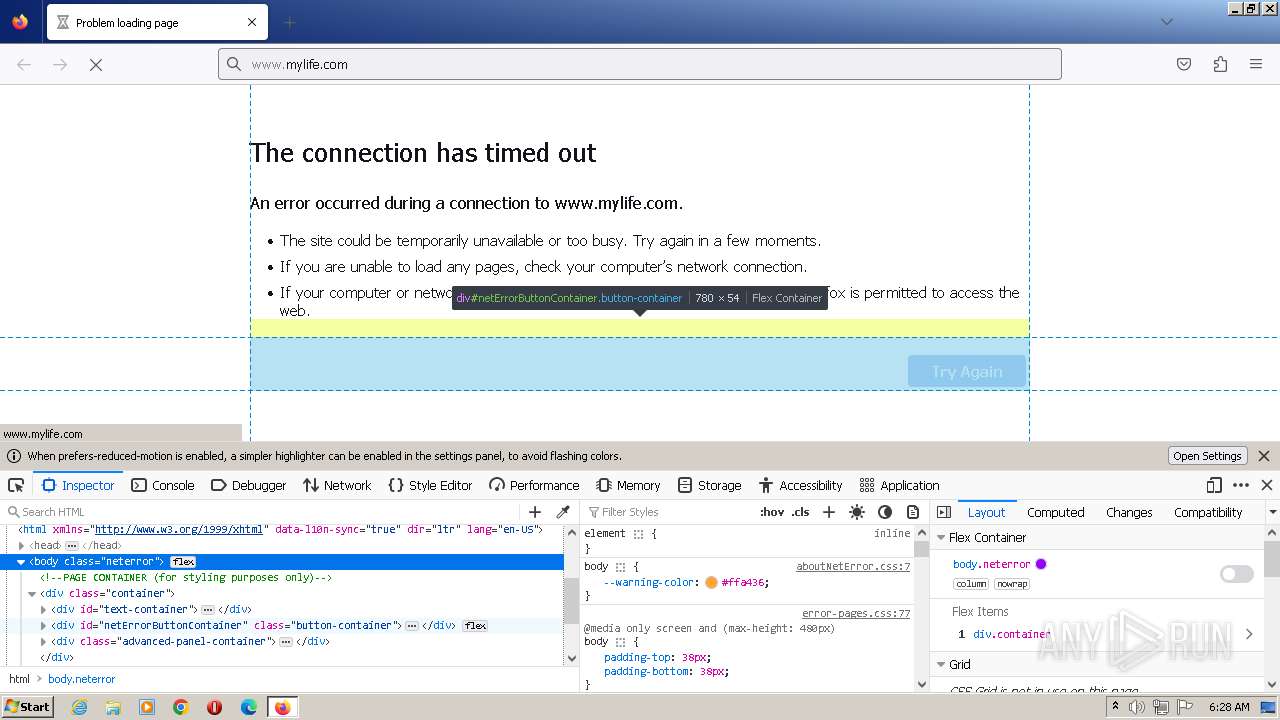1280x720 pixels.
Task: Collapse the Grid section
Action: click(941, 665)
